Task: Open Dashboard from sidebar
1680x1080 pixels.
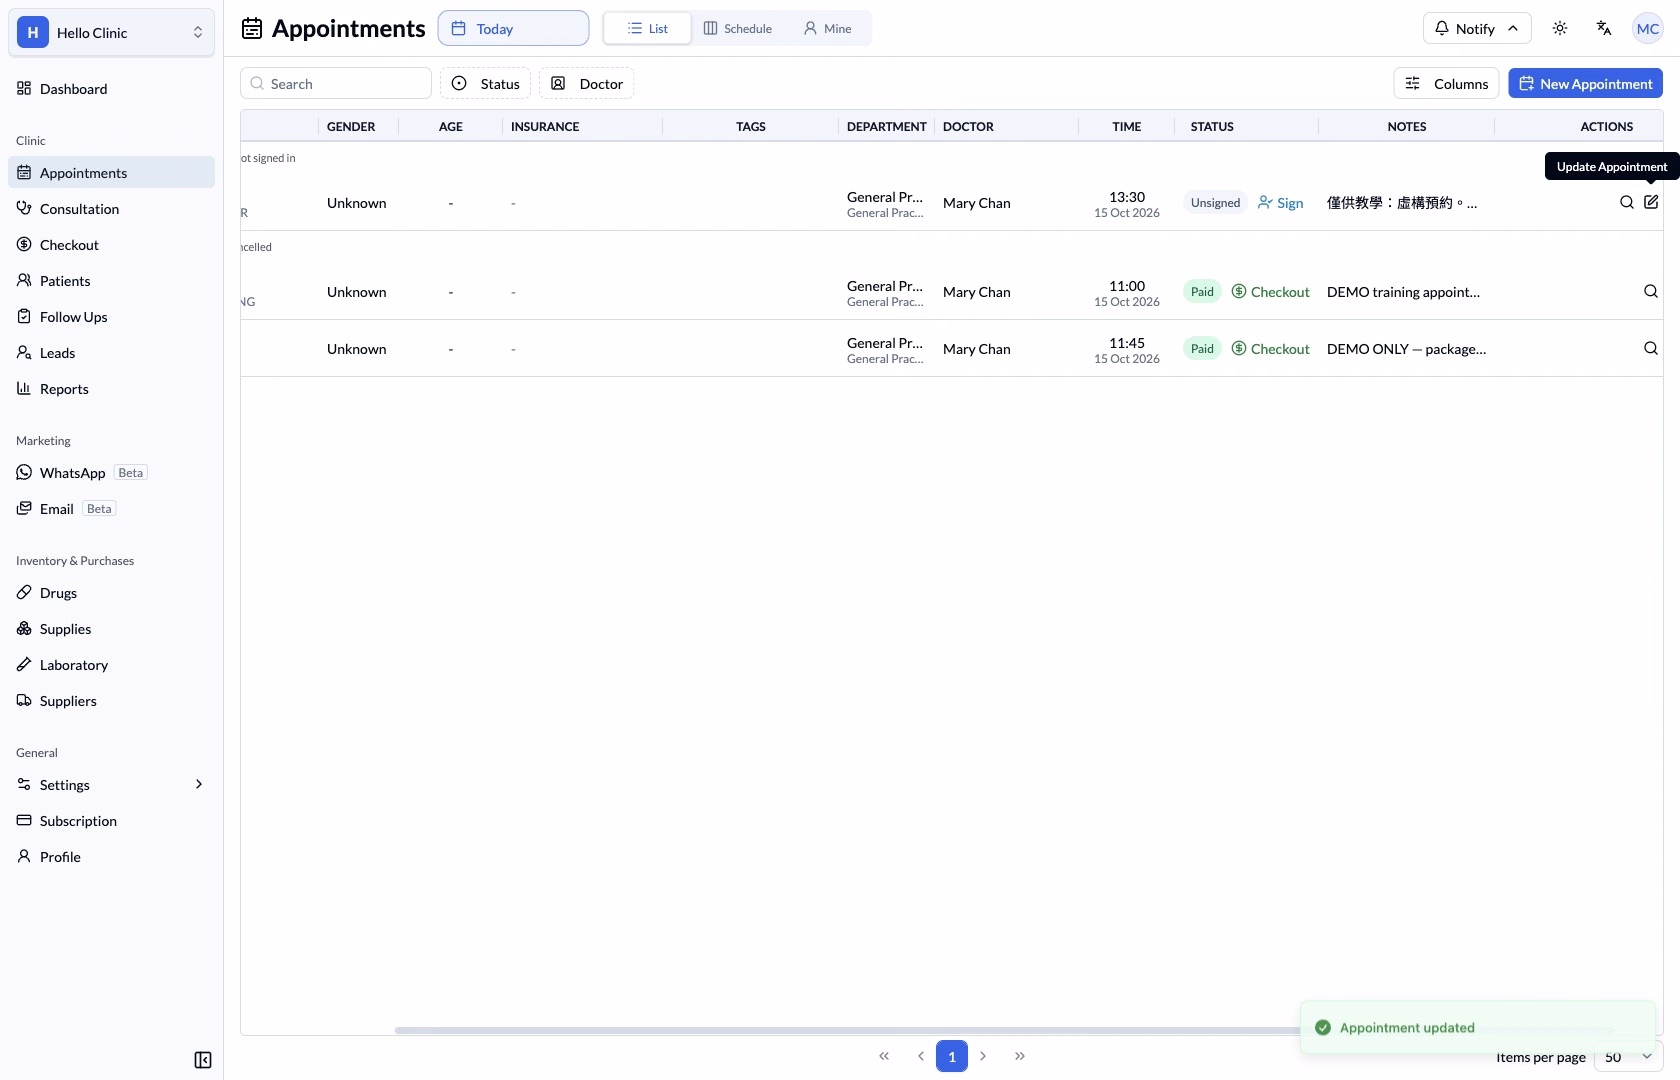Action: click(111, 89)
